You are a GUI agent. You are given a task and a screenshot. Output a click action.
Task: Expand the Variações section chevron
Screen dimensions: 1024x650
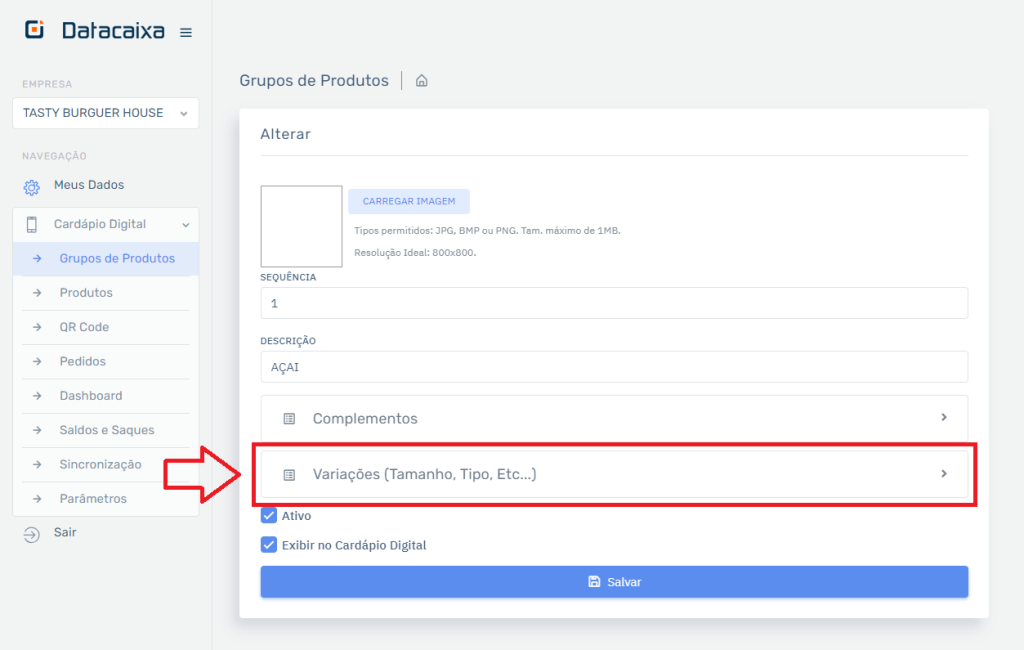944,474
